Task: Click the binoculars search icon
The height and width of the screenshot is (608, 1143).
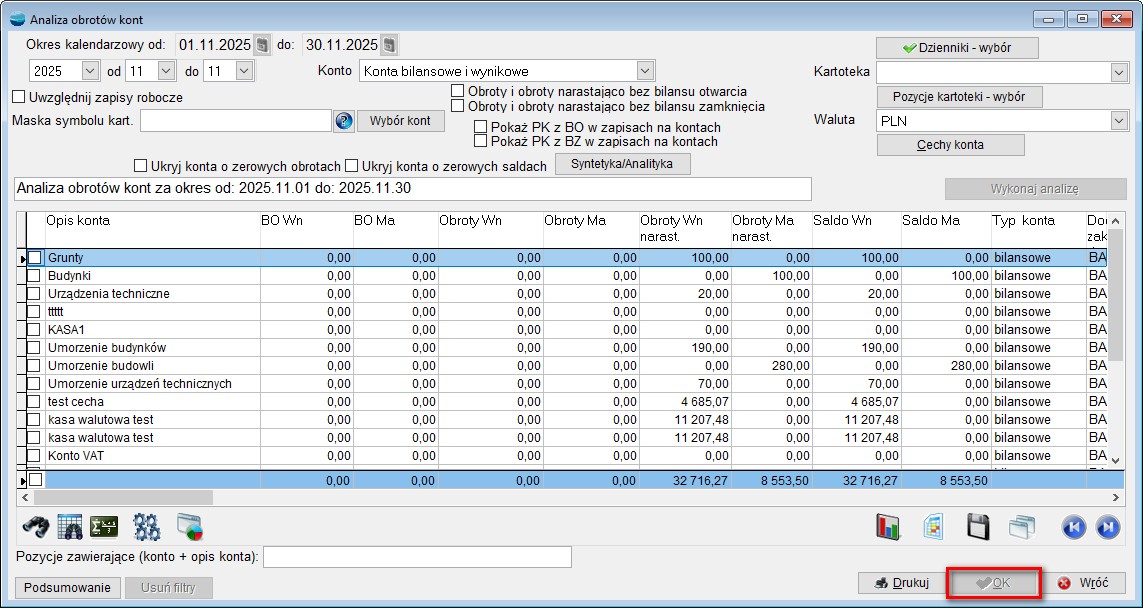Action: tap(34, 526)
